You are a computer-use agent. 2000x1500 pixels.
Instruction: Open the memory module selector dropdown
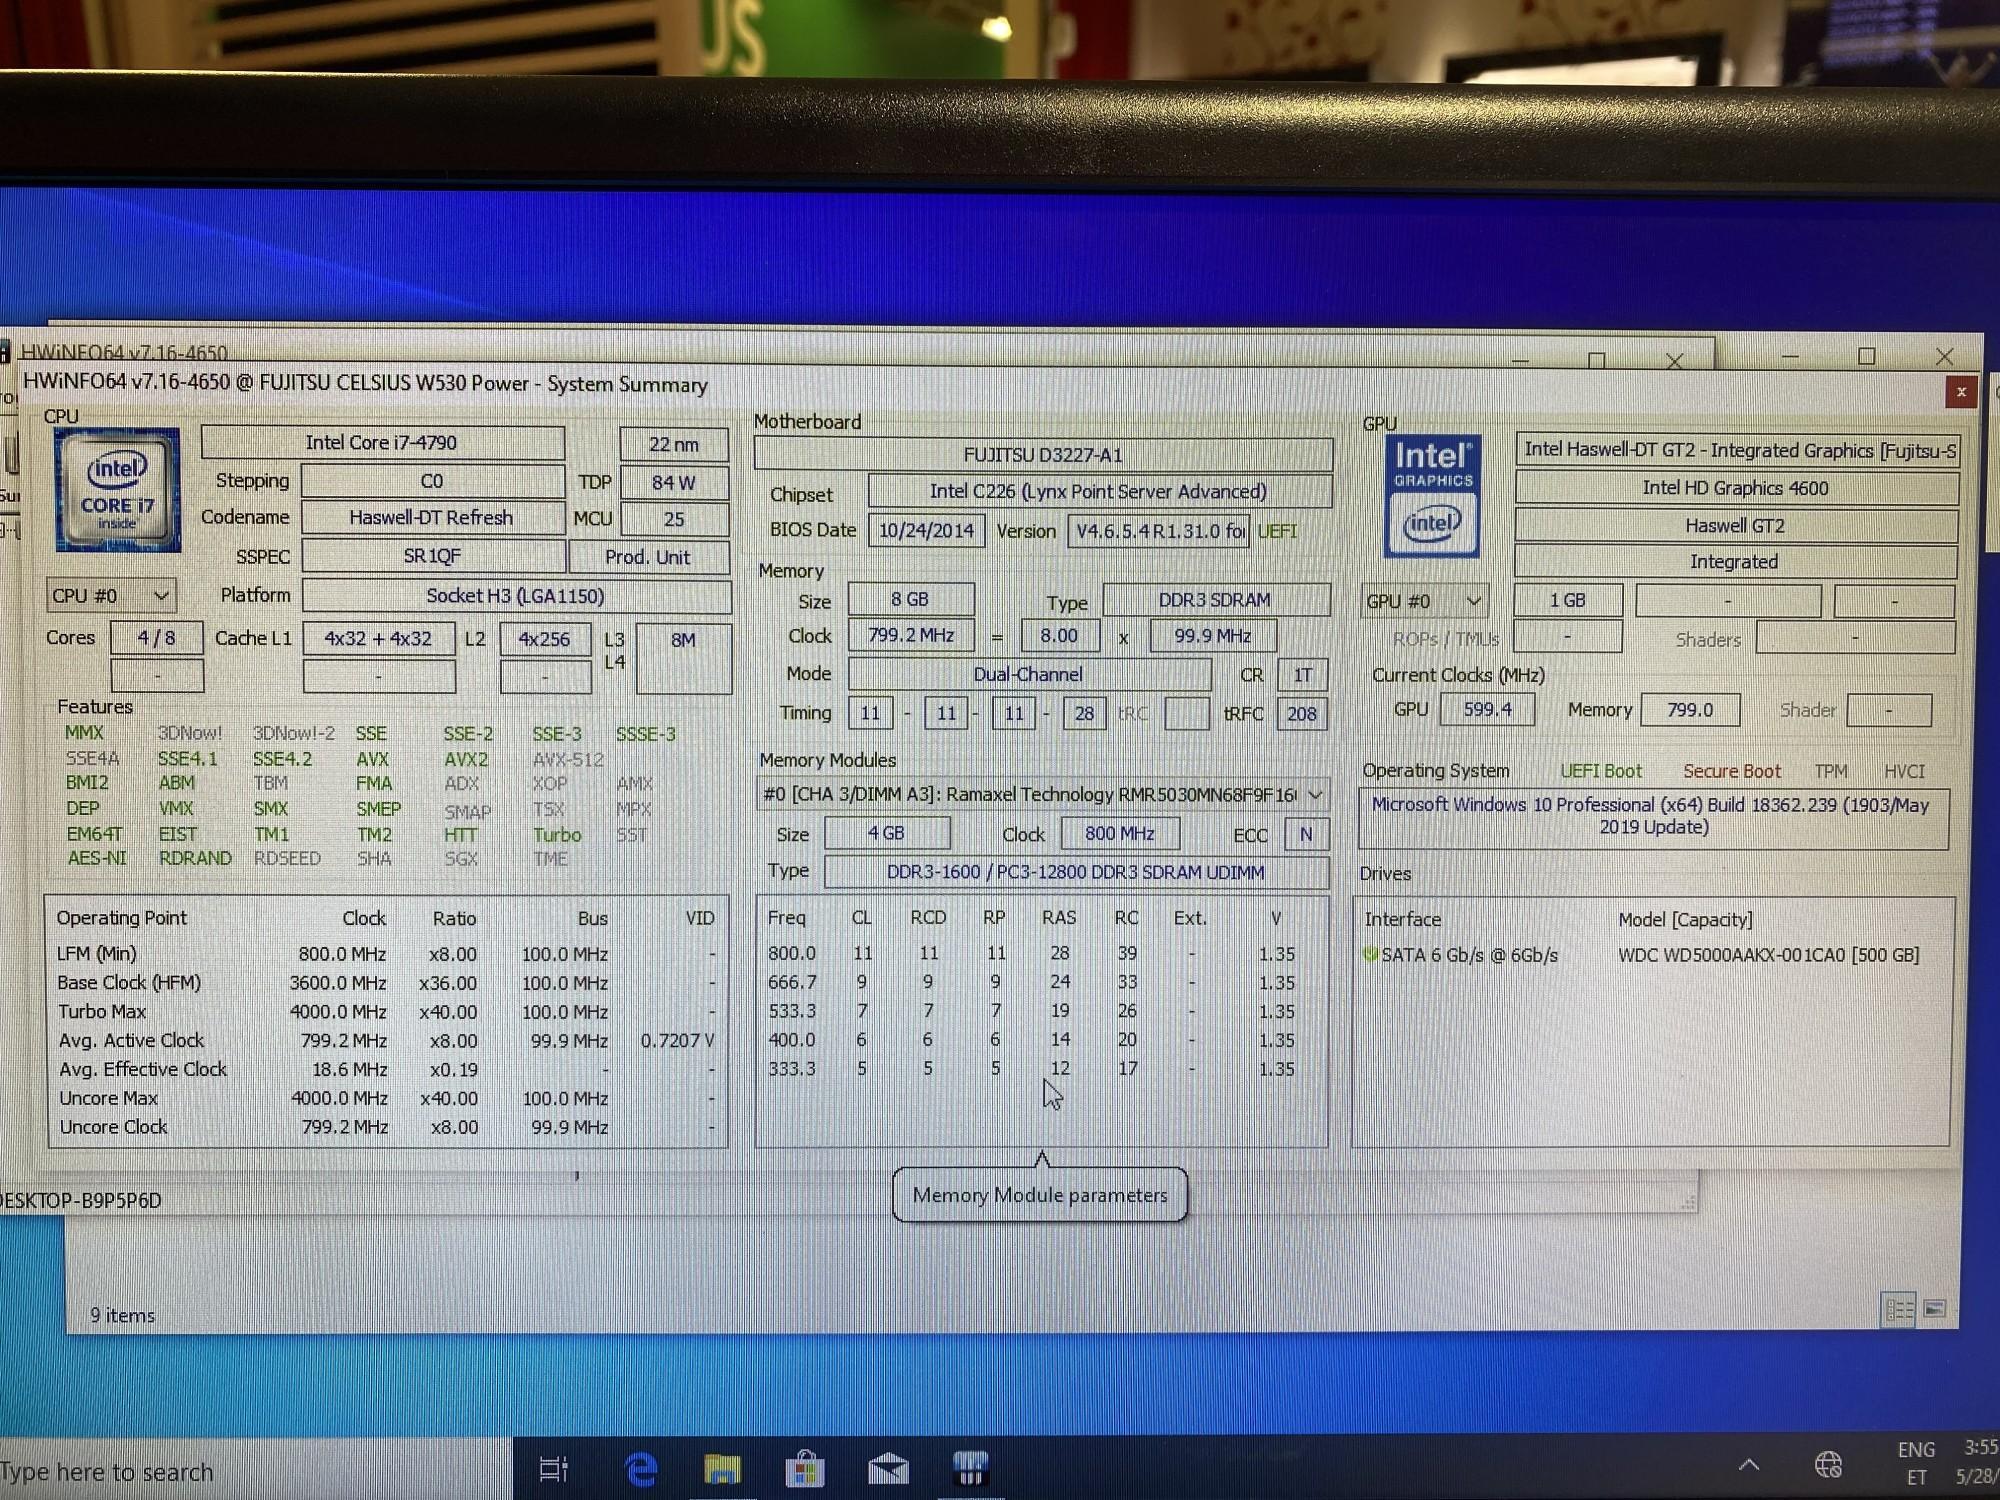pos(1043,795)
